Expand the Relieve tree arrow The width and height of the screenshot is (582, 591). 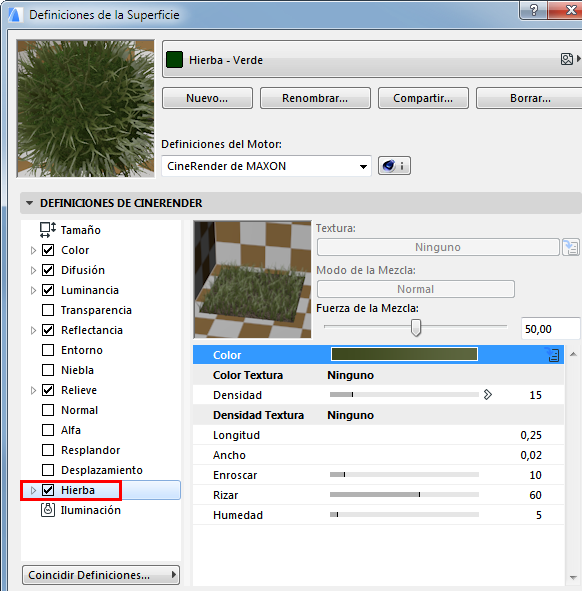(33, 390)
